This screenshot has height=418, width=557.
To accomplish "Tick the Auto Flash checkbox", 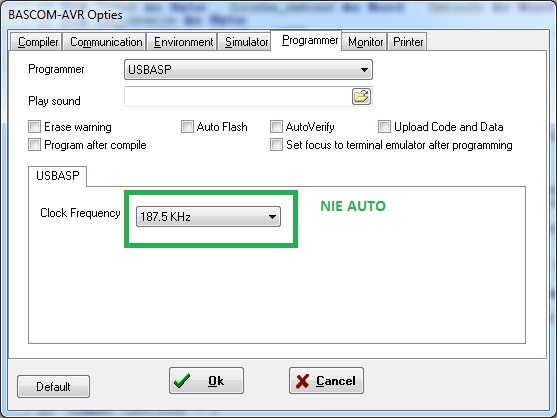I will point(187,126).
